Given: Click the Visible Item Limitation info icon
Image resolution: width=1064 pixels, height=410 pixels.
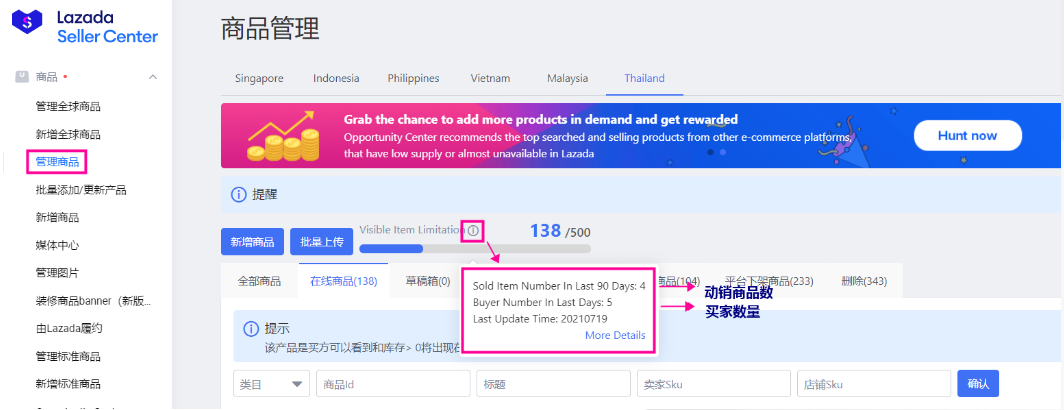Looking at the screenshot, I should [473, 231].
